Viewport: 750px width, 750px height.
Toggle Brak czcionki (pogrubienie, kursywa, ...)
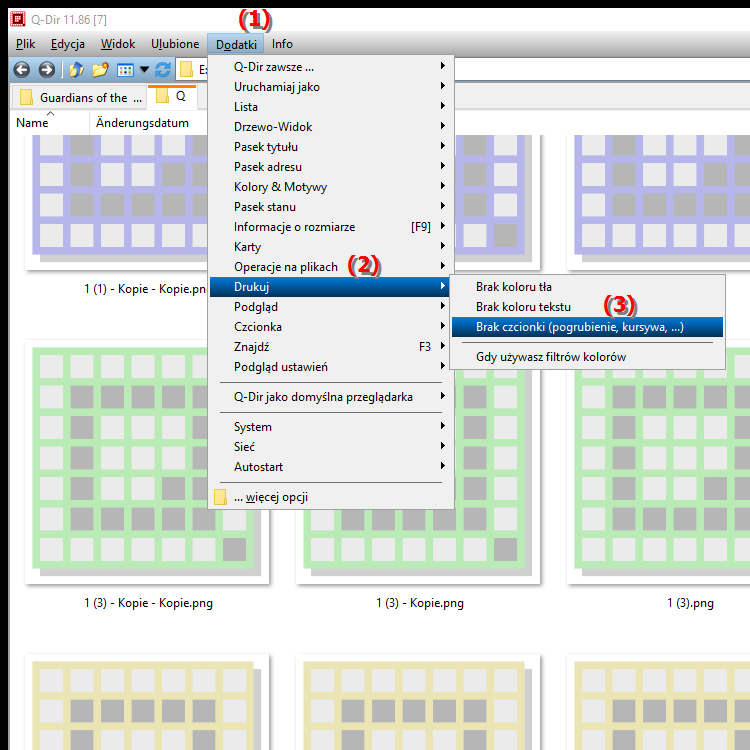point(587,327)
